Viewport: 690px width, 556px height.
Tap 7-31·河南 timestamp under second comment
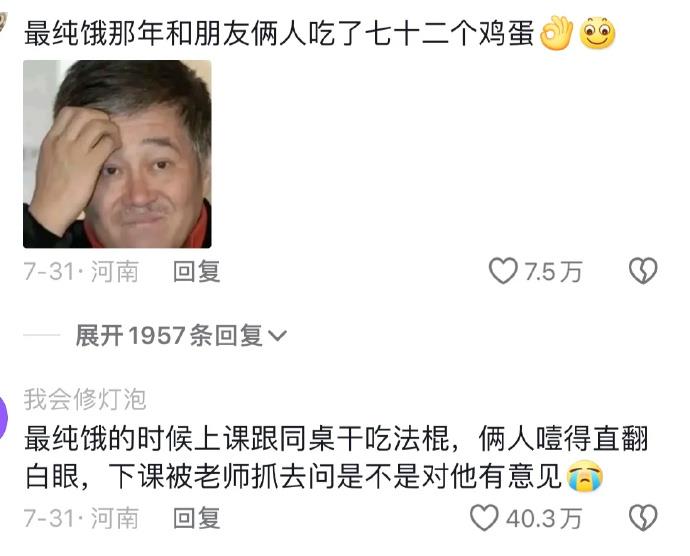click(x=81, y=518)
